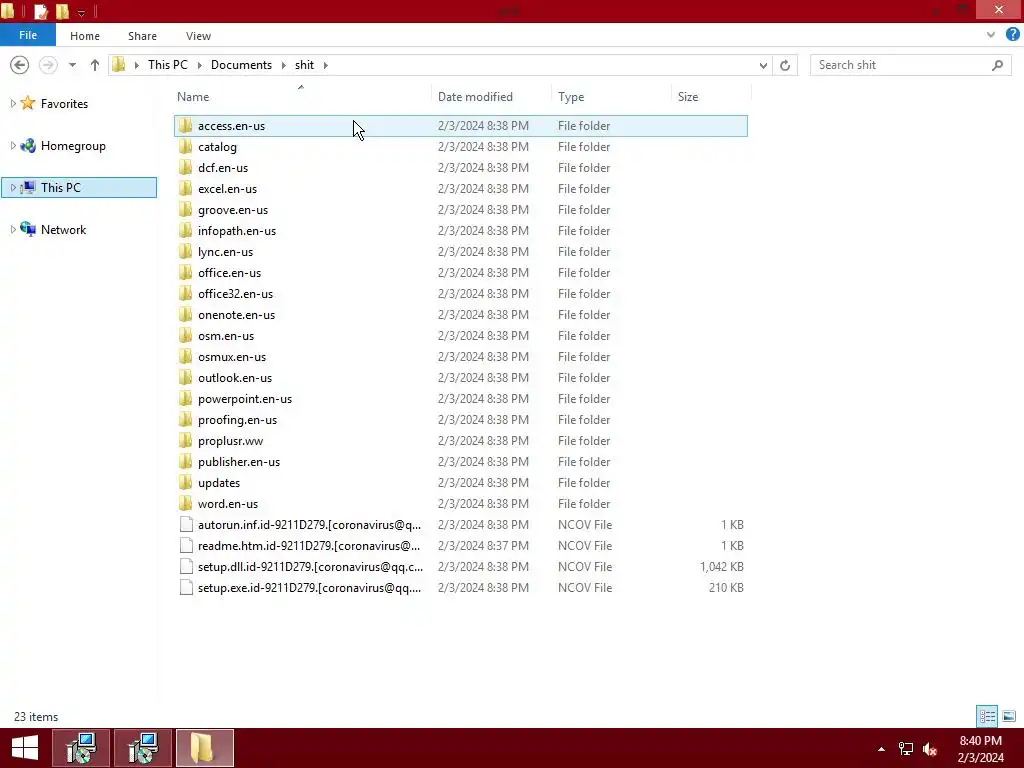
Task: Sort by the Type column header
Action: [x=611, y=97]
